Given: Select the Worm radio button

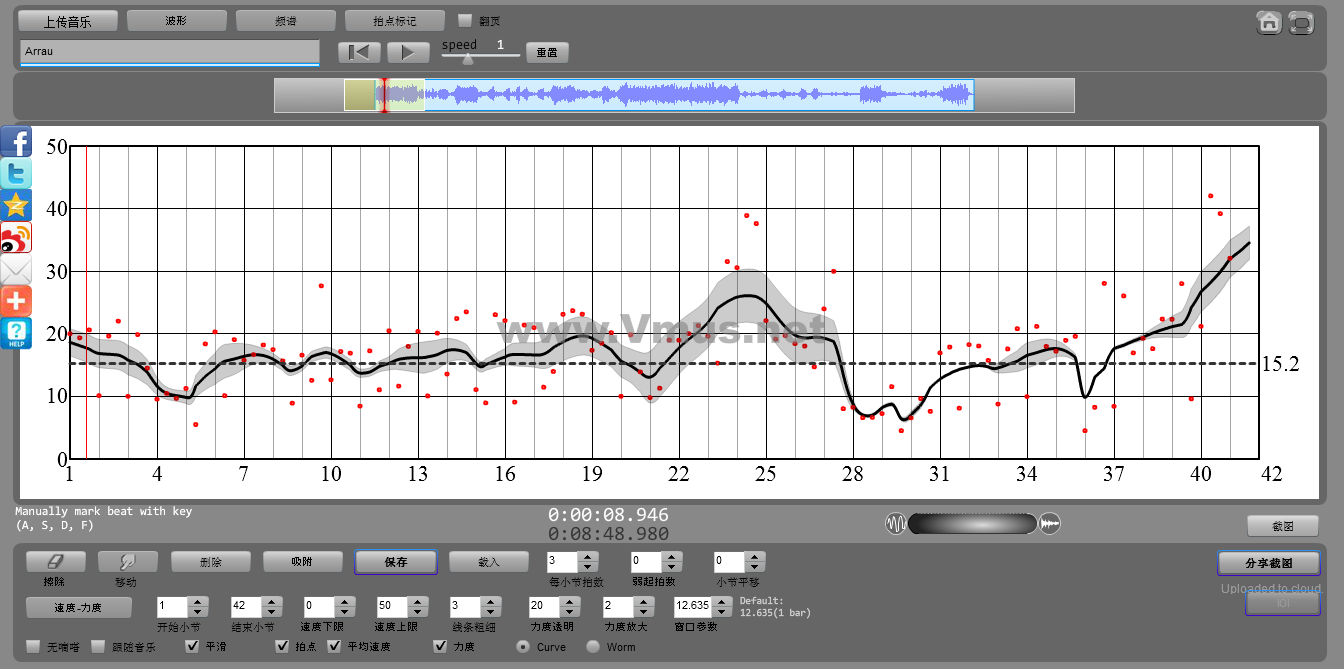Looking at the screenshot, I should point(593,647).
